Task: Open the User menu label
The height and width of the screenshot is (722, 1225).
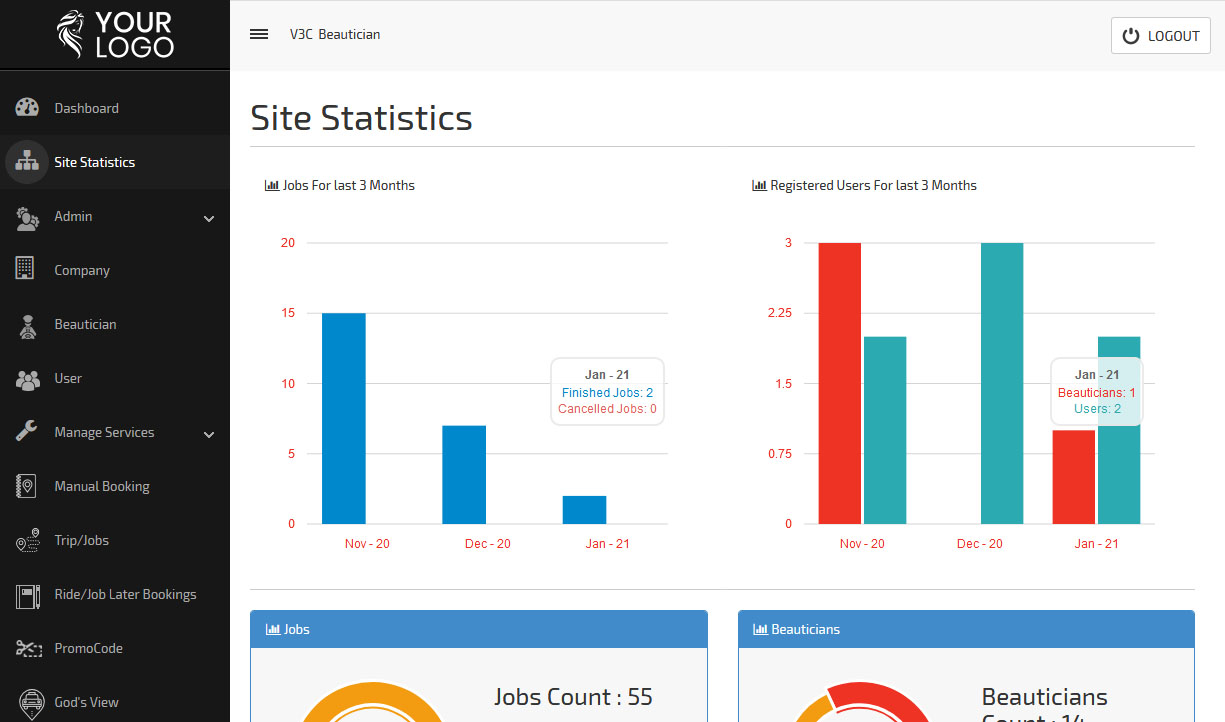Action: click(x=68, y=378)
